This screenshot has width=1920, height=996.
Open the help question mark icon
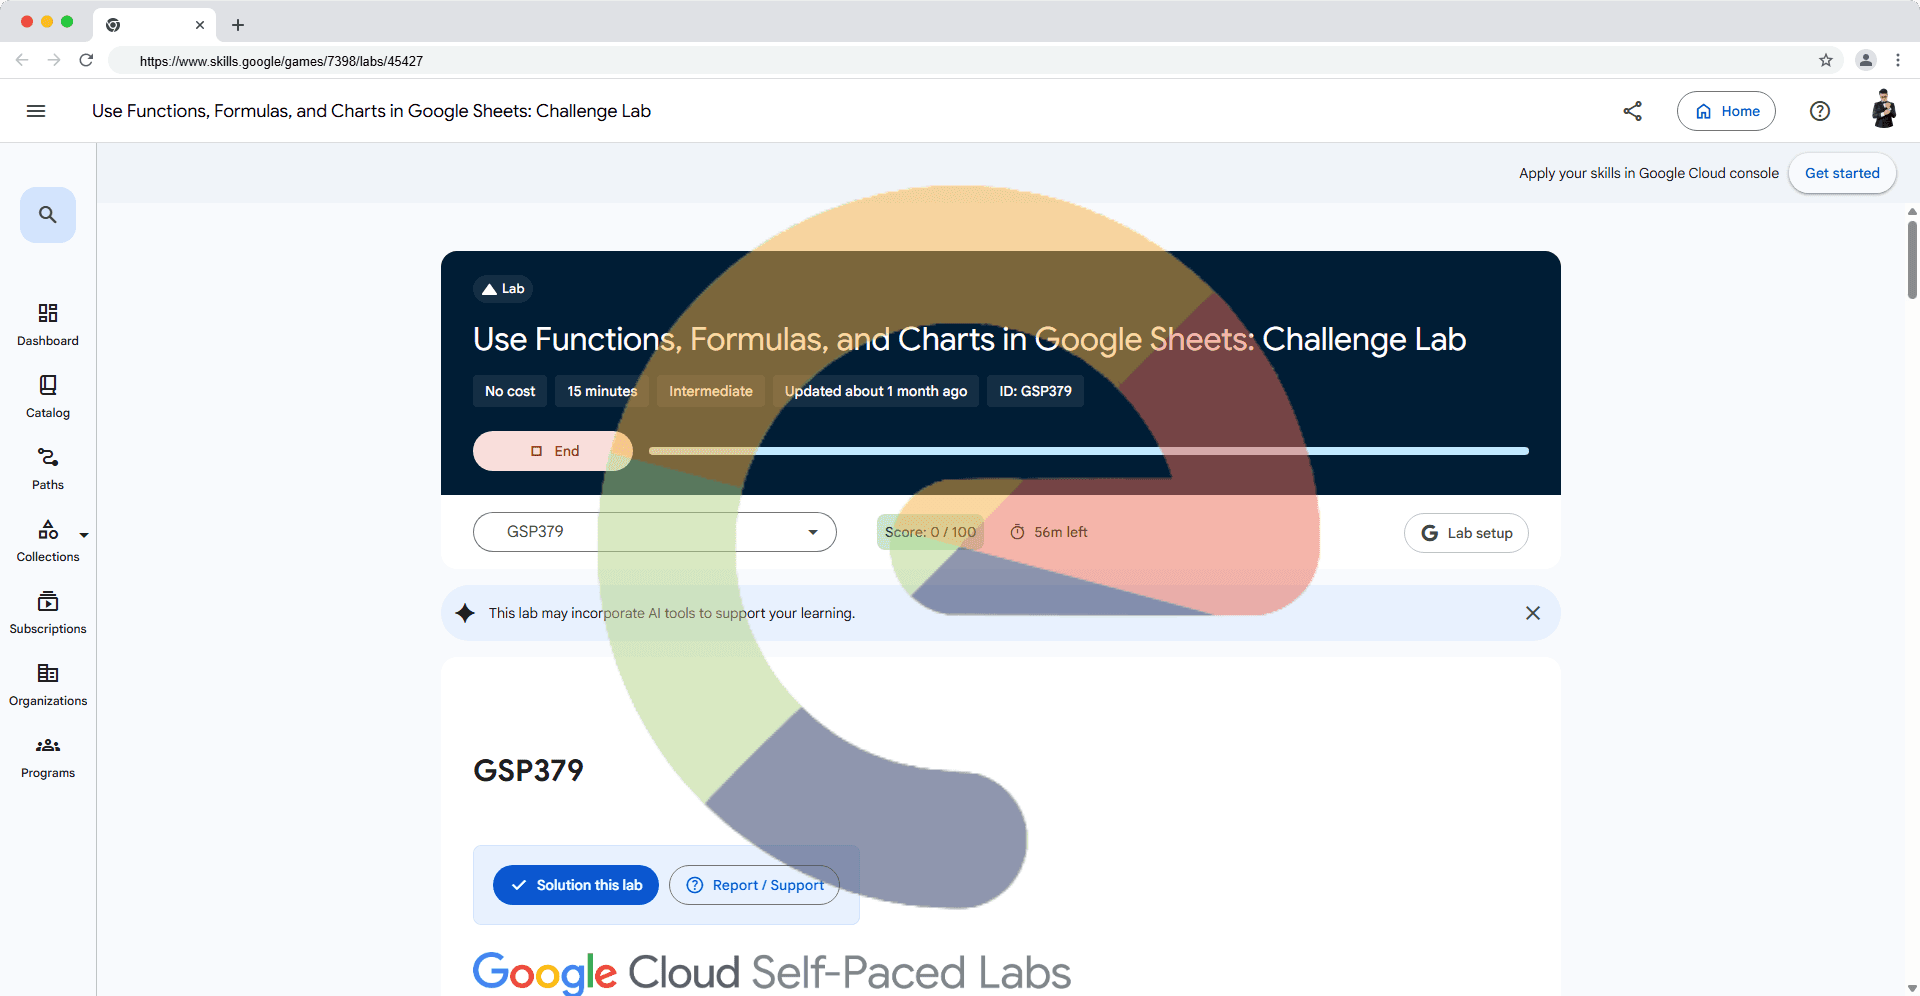[1820, 111]
